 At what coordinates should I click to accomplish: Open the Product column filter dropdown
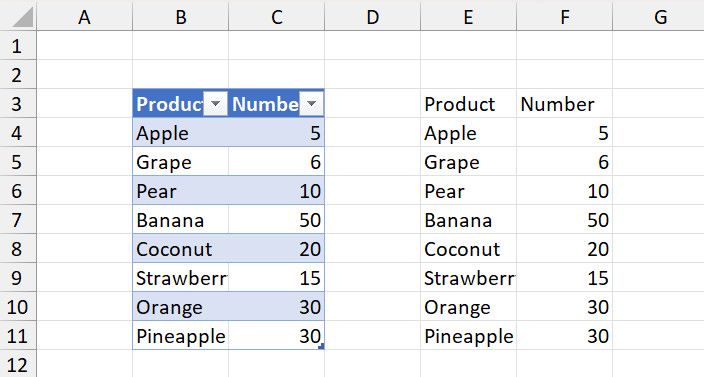tap(216, 104)
